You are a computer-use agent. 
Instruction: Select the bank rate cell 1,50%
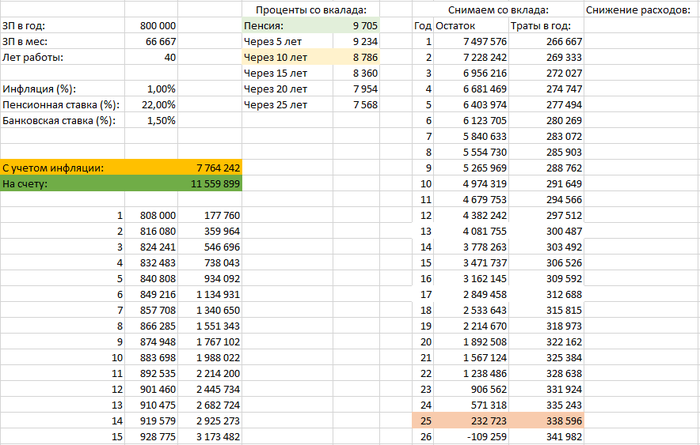tap(159, 121)
